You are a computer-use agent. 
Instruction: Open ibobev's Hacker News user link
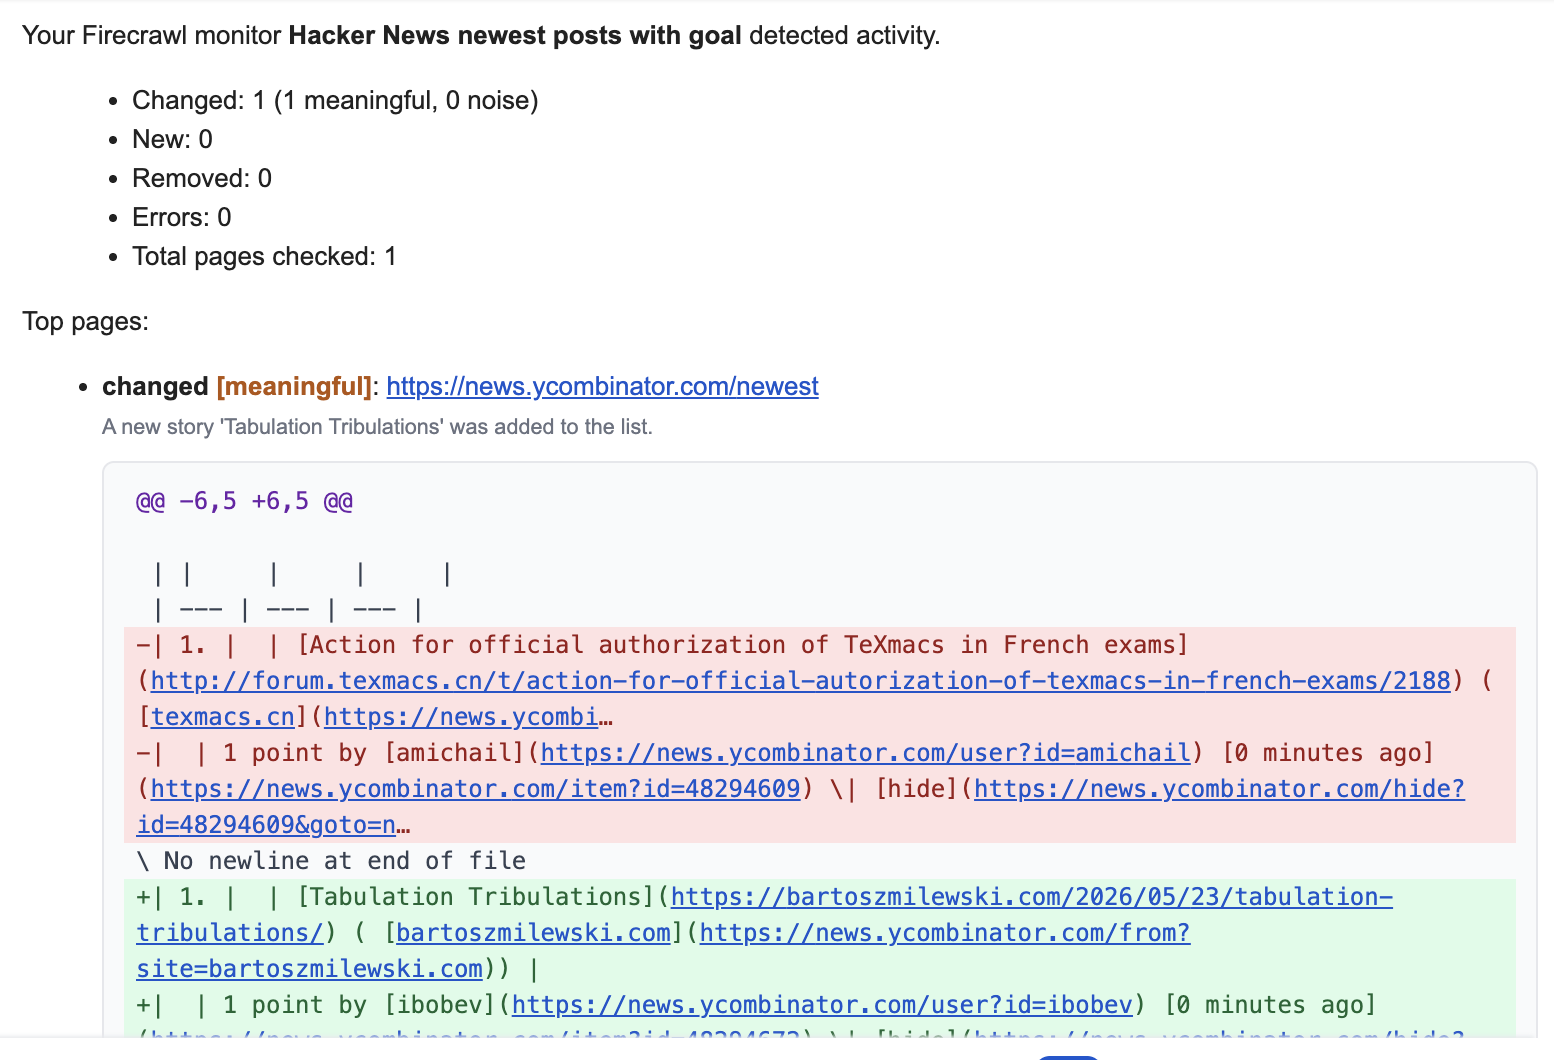tap(822, 1005)
